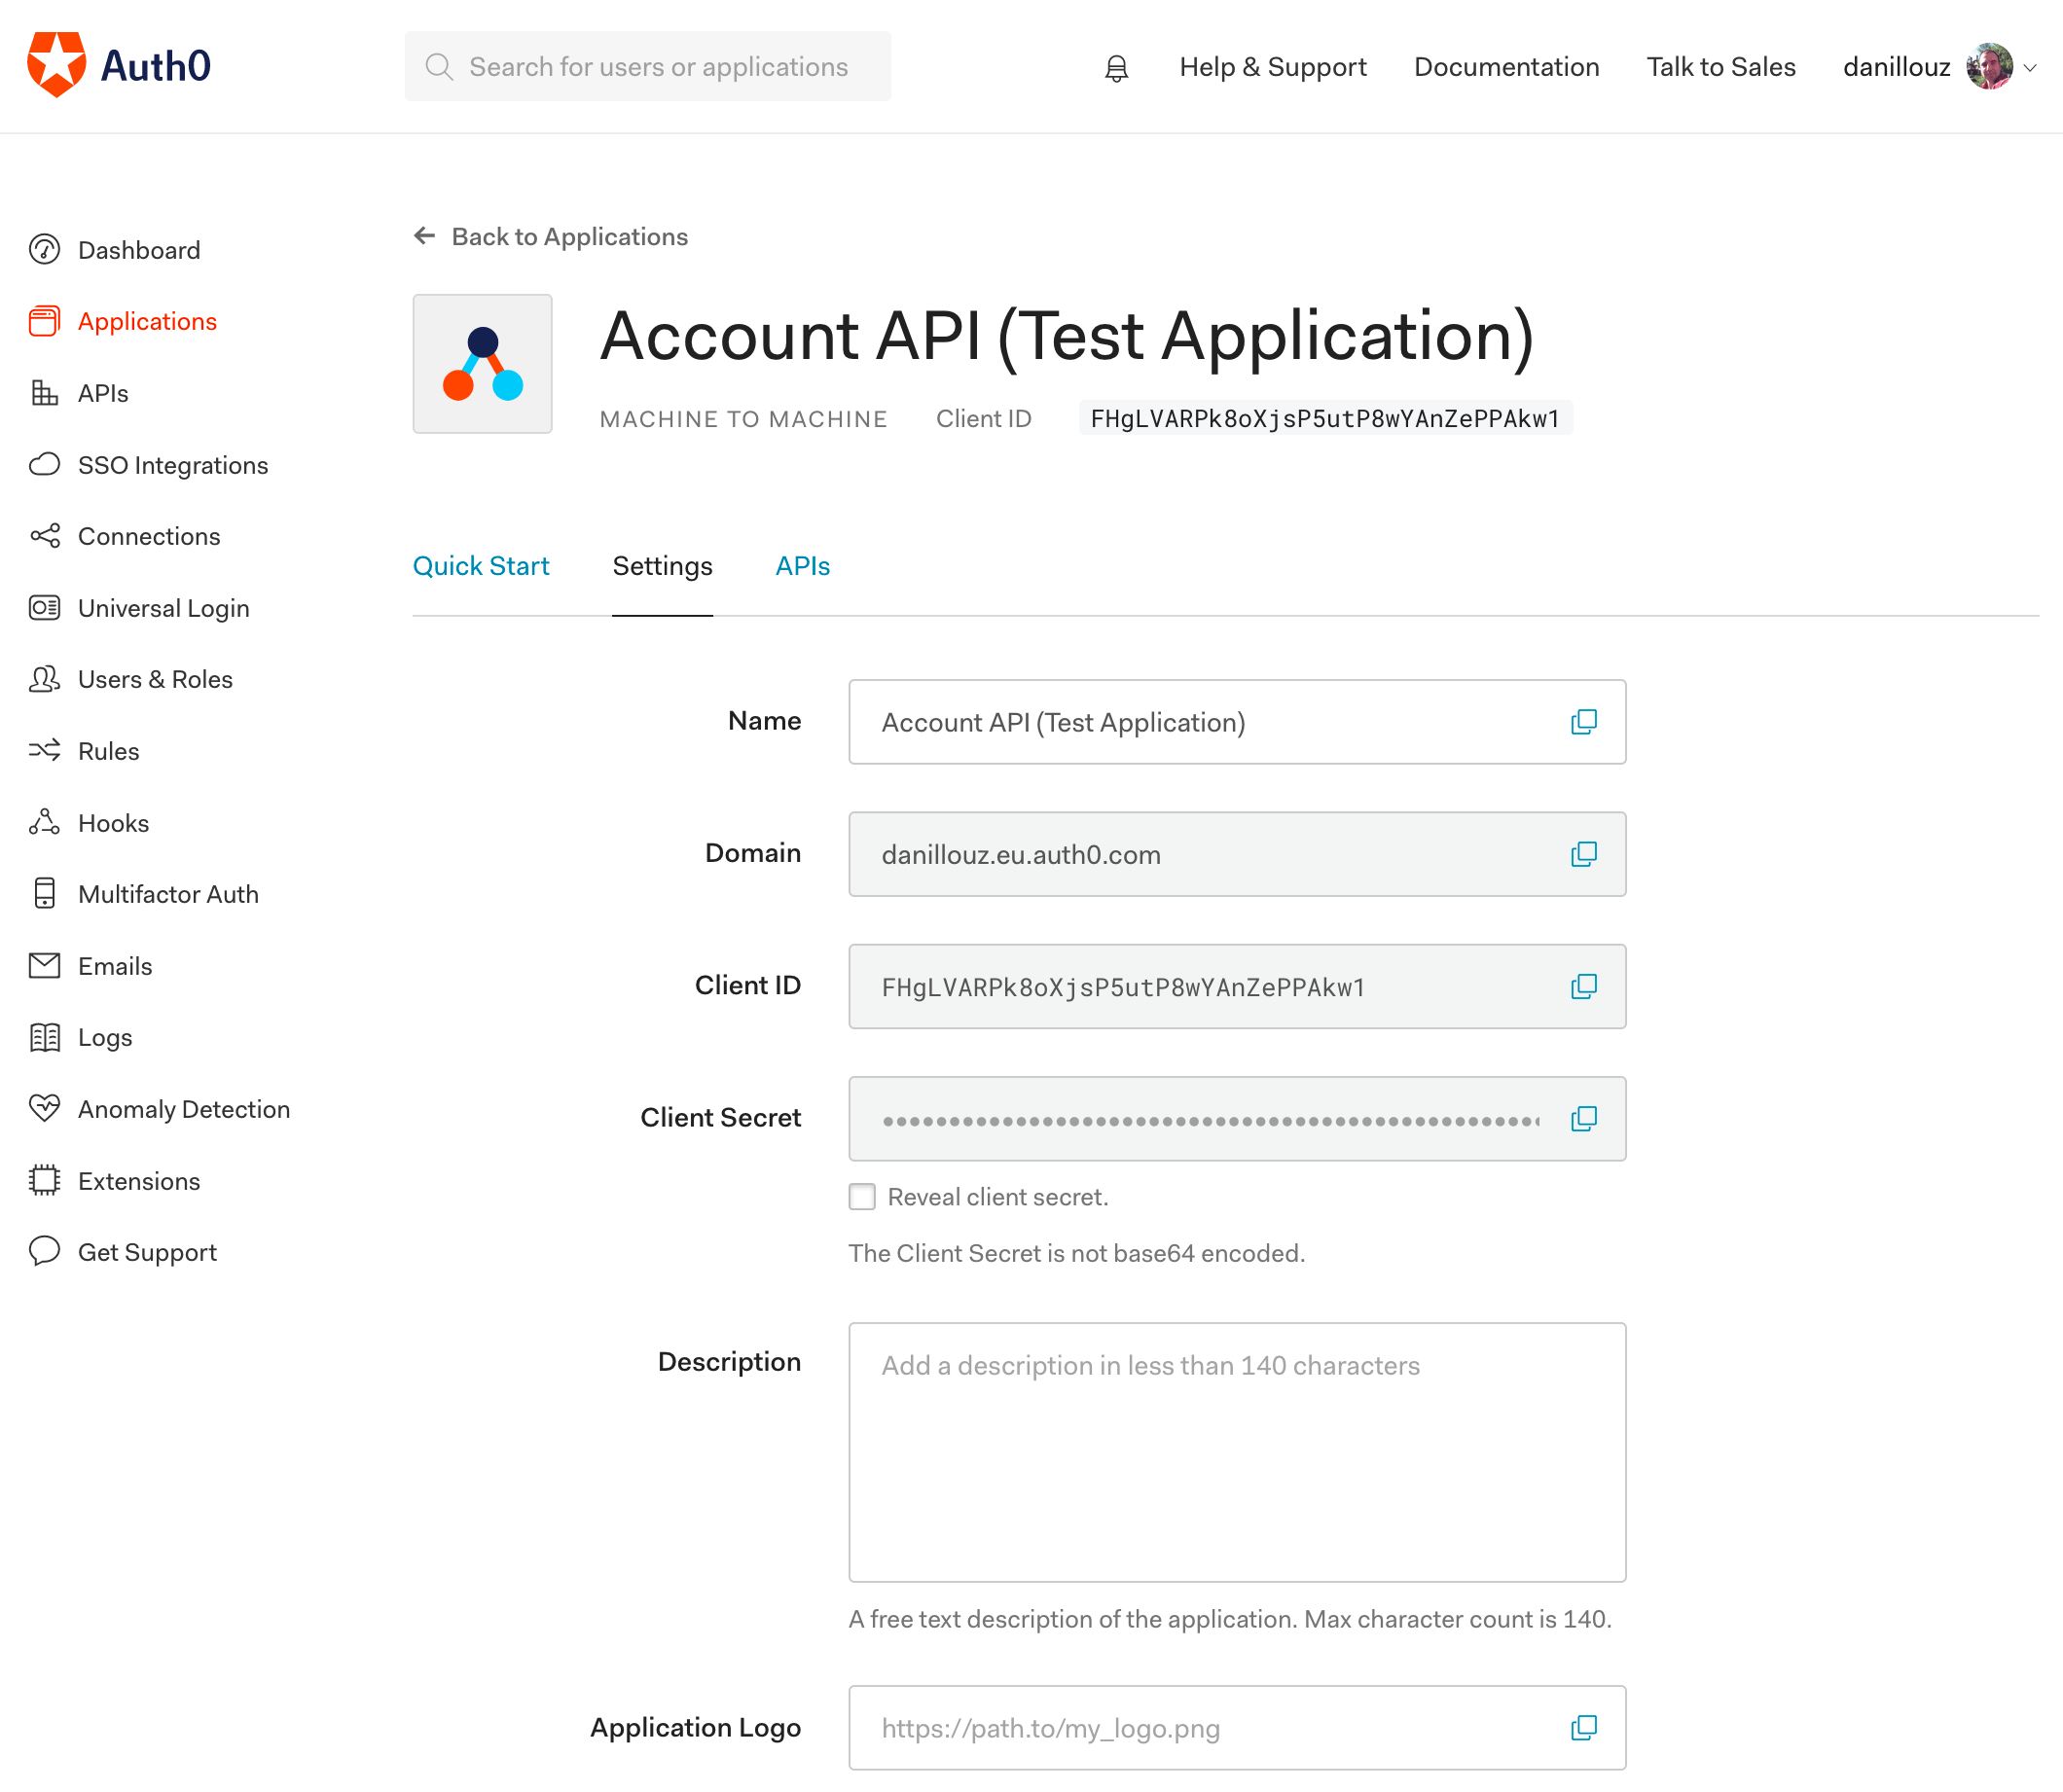
Task: Copy the Client ID field value
Action: tap(1583, 986)
